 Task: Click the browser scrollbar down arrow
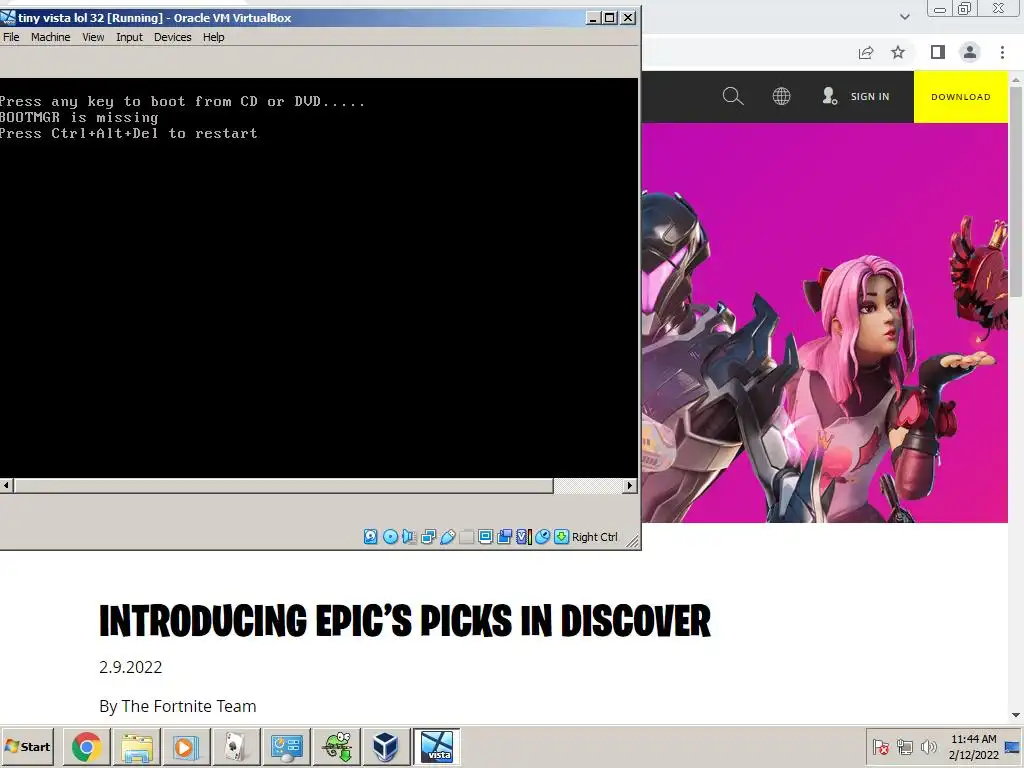[1016, 716]
